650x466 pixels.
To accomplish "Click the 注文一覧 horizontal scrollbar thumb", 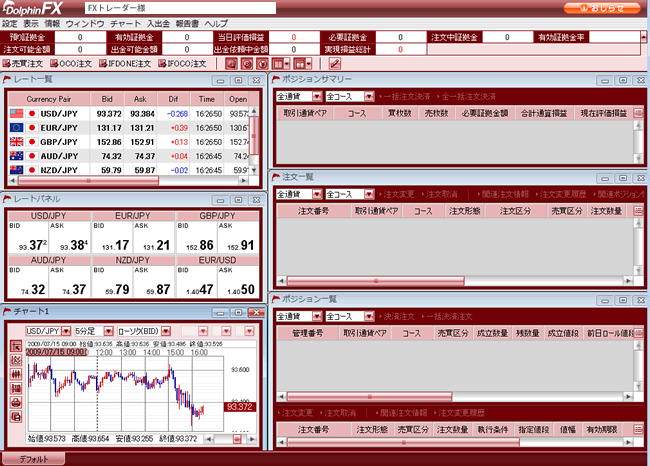I will pos(376,281).
